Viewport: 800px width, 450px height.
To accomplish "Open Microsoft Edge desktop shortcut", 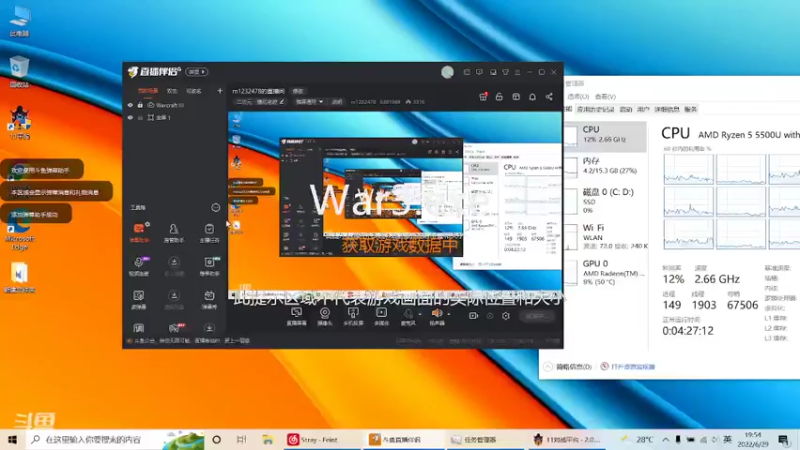I will tap(19, 236).
